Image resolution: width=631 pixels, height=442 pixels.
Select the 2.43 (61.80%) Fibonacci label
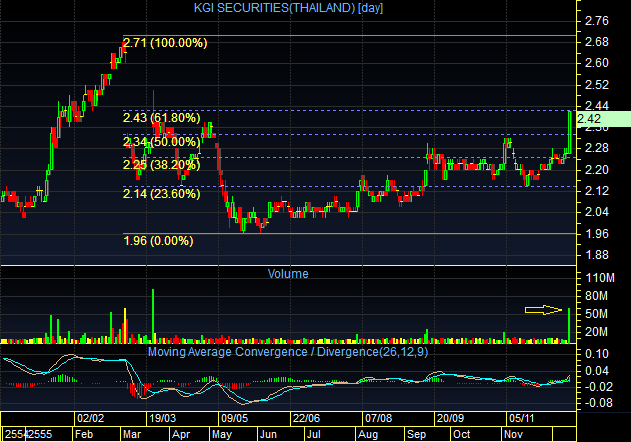[x=161, y=118]
